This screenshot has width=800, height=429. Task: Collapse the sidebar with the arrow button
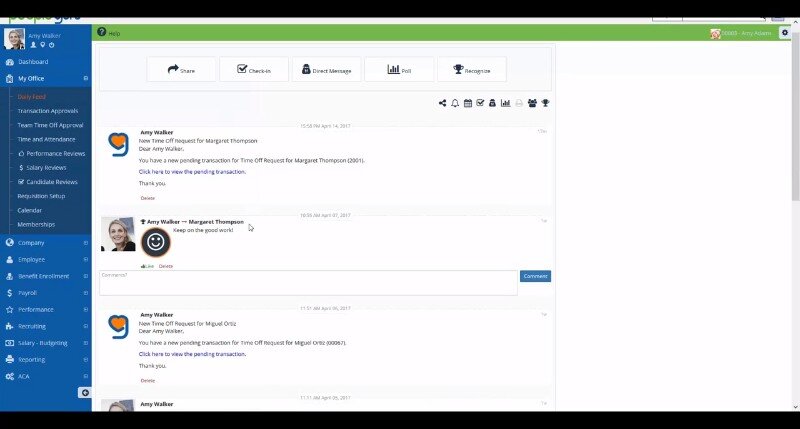click(84, 393)
